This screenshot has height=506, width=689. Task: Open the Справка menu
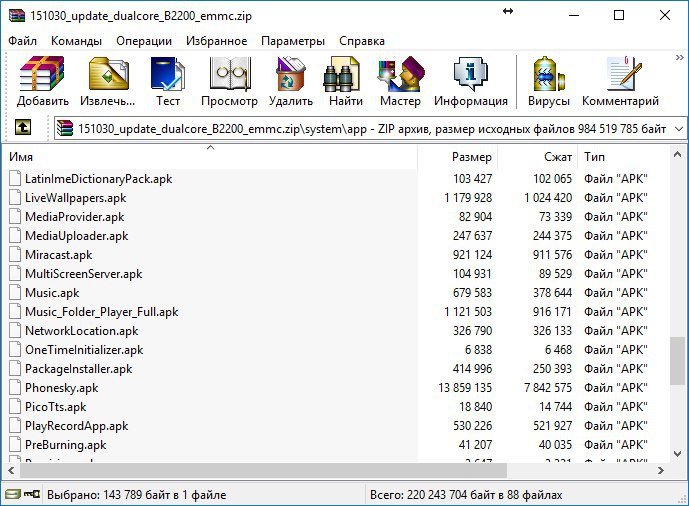point(362,41)
